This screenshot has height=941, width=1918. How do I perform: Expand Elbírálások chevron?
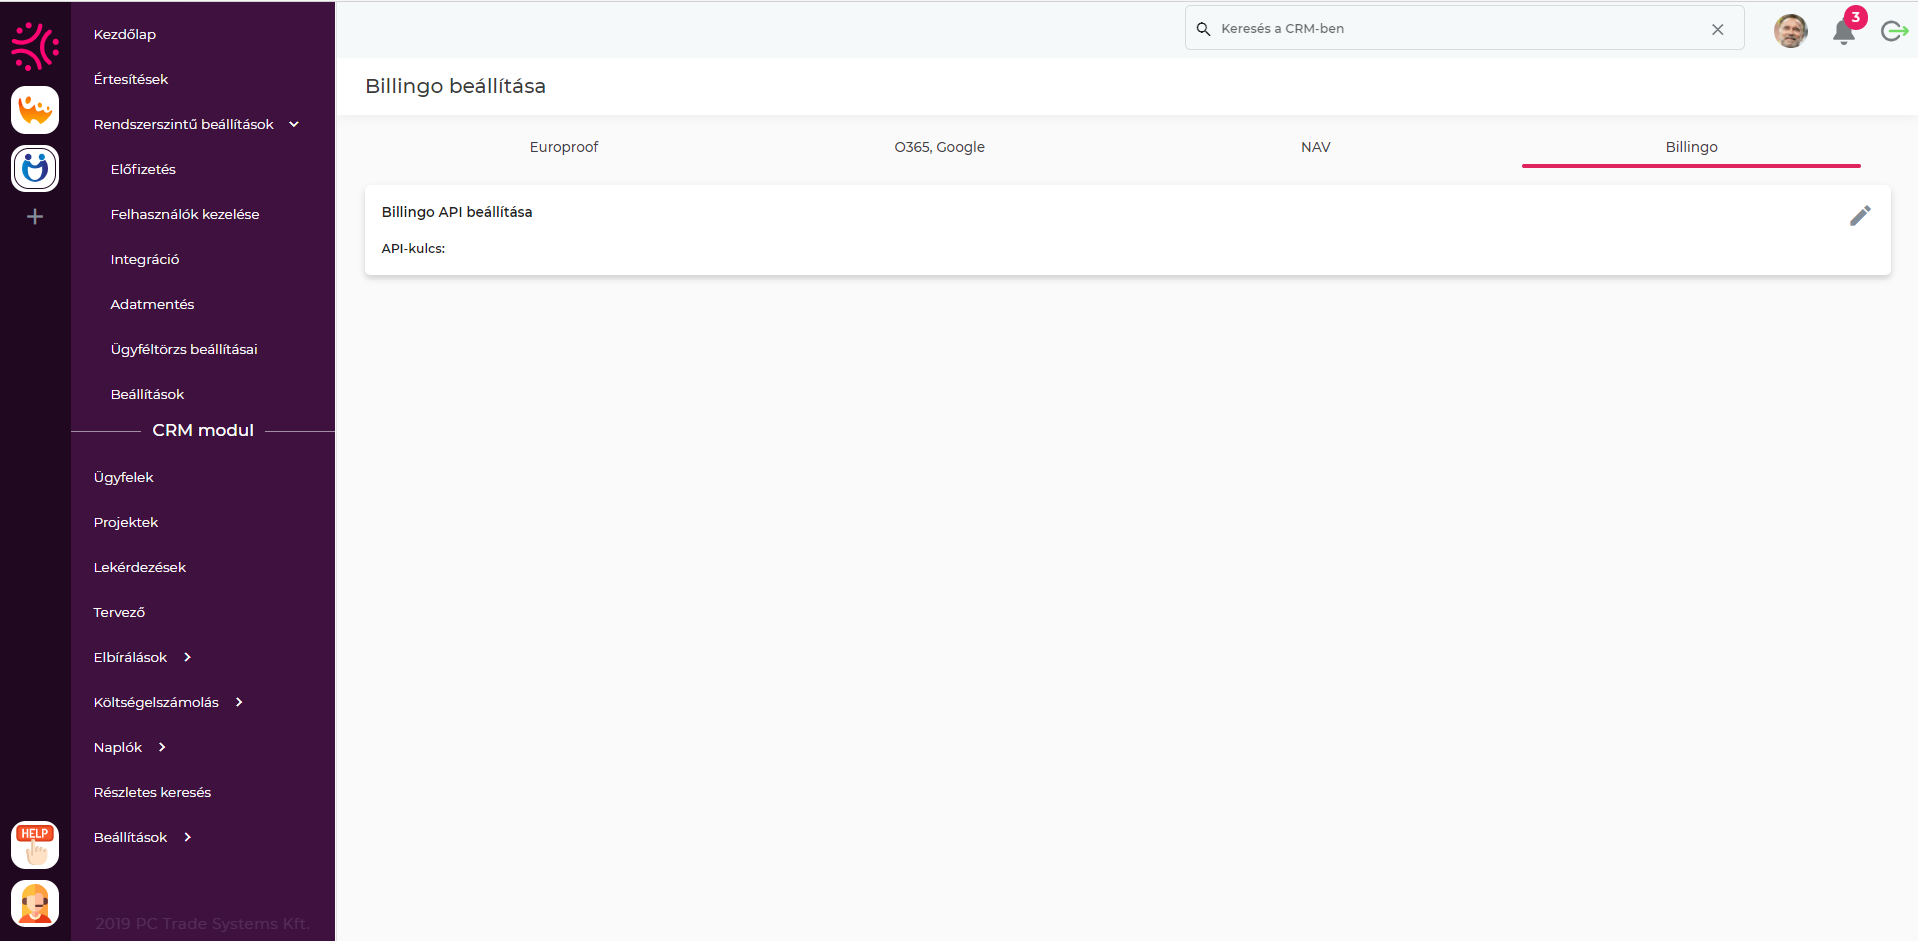coord(187,657)
